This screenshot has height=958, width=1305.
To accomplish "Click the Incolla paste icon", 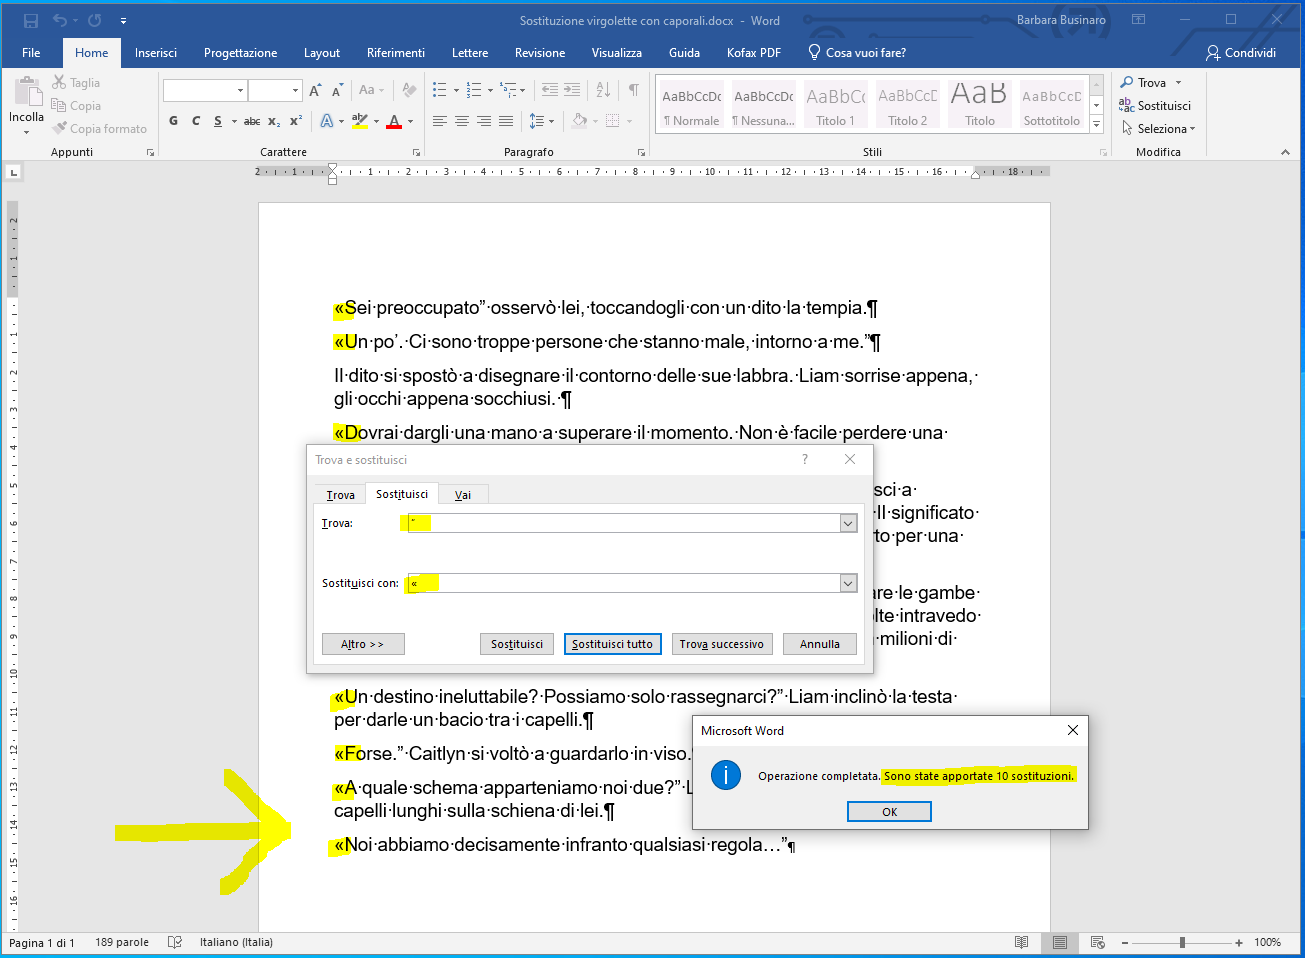I will pos(27,94).
